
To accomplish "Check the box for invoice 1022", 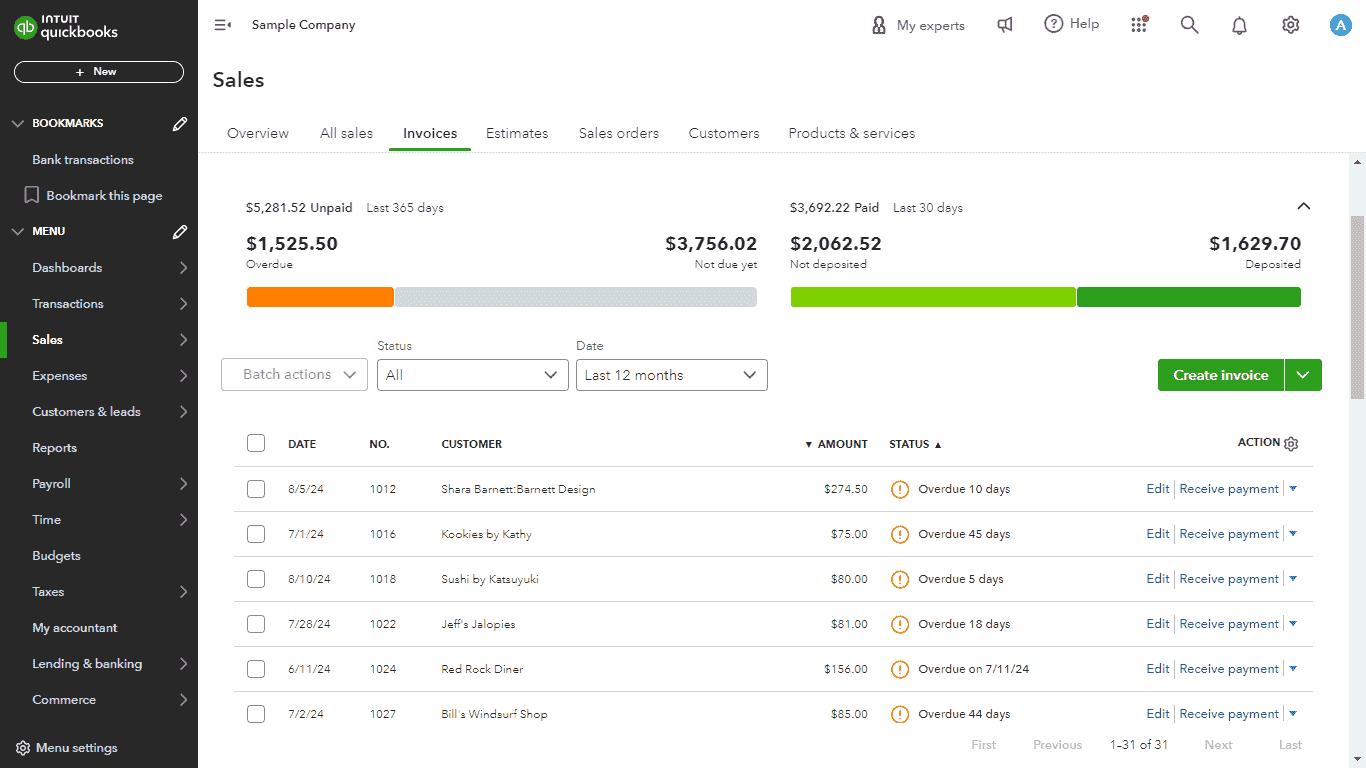I will 256,624.
